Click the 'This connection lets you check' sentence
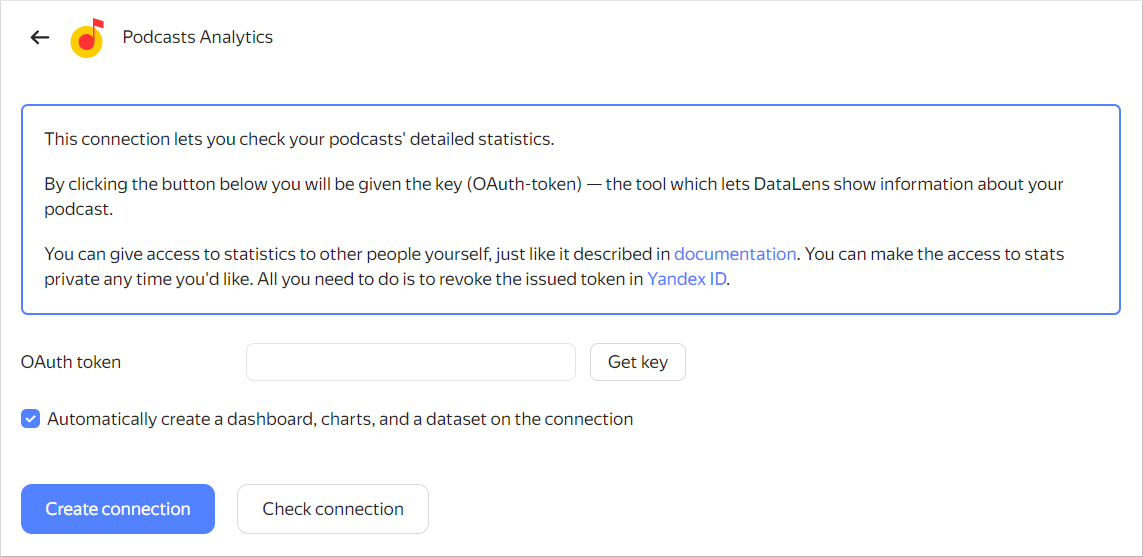 (298, 139)
